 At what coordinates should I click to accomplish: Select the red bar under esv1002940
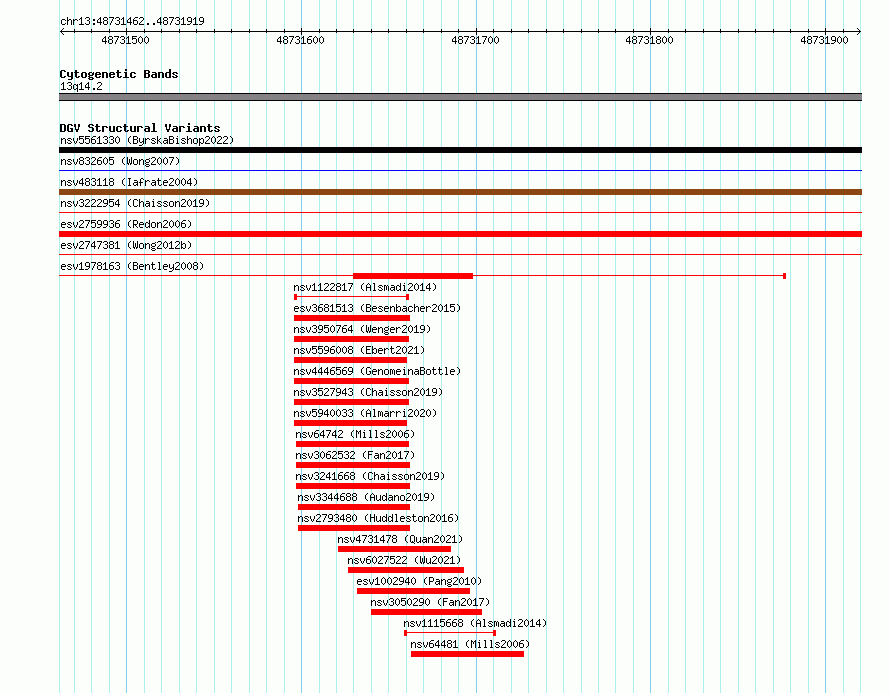point(413,591)
